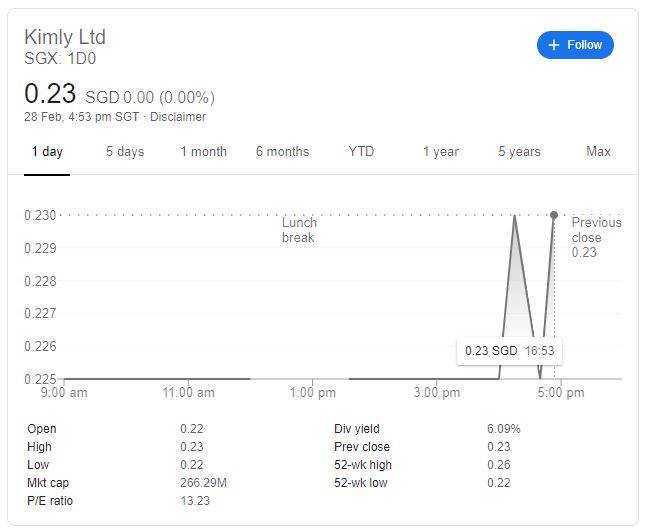This screenshot has height=532, width=650.
Task: Open the Disclaimer link
Action: coord(178,117)
